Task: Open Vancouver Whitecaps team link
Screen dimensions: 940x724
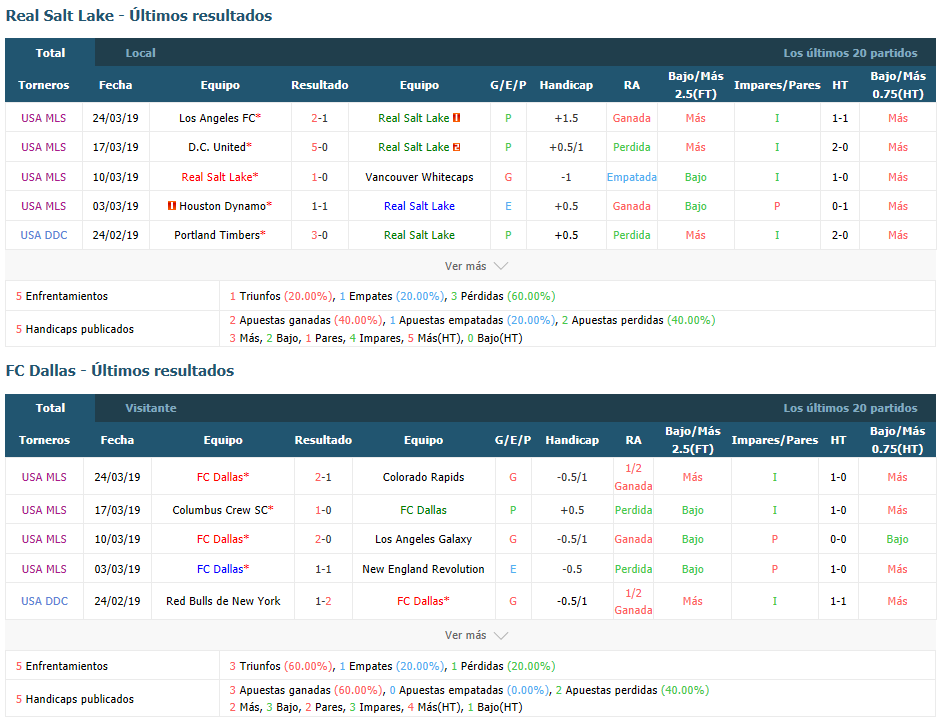Action: click(419, 177)
